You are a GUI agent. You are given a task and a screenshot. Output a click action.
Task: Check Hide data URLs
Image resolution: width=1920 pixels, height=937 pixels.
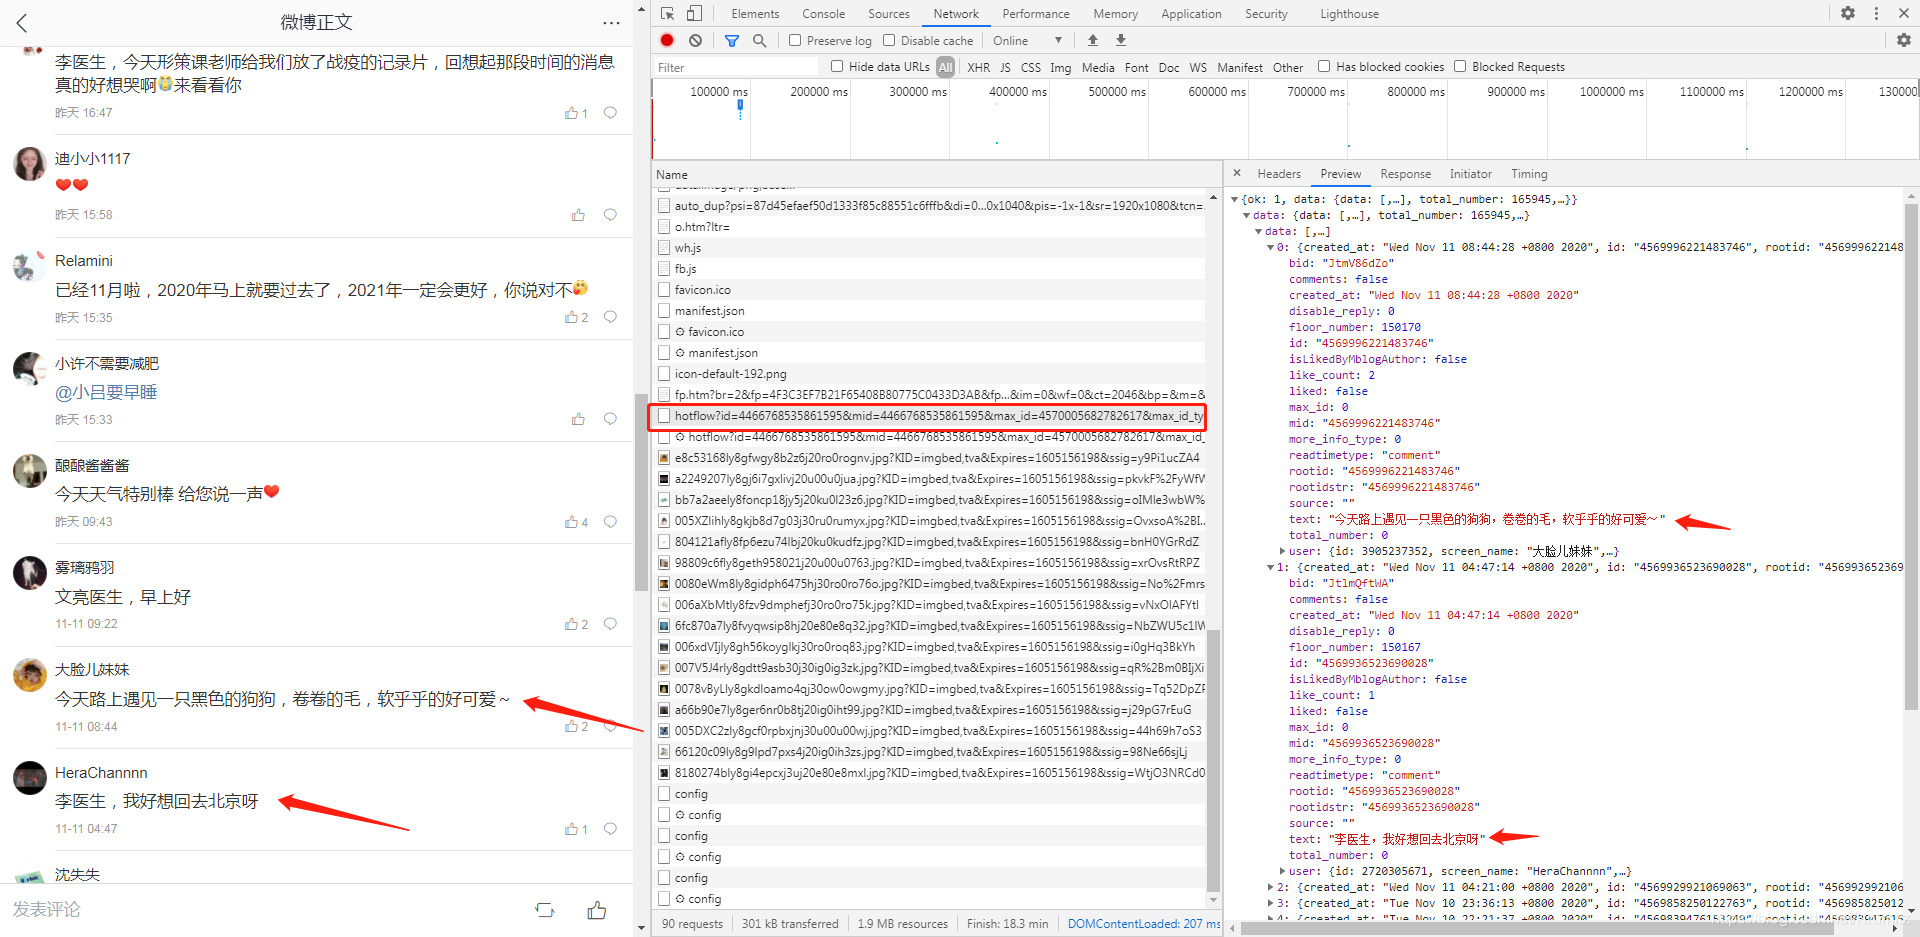click(837, 66)
